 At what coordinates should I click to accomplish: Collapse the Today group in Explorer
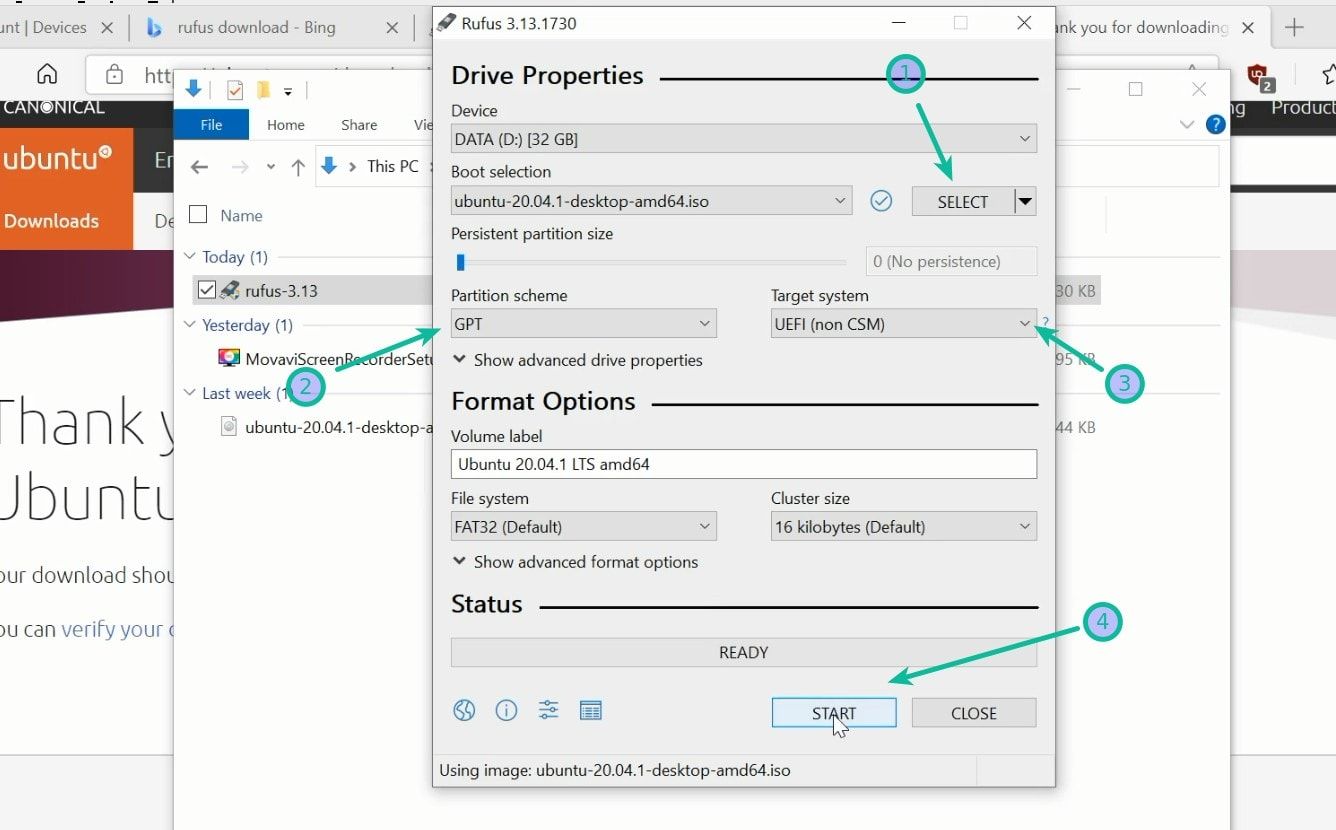point(190,257)
